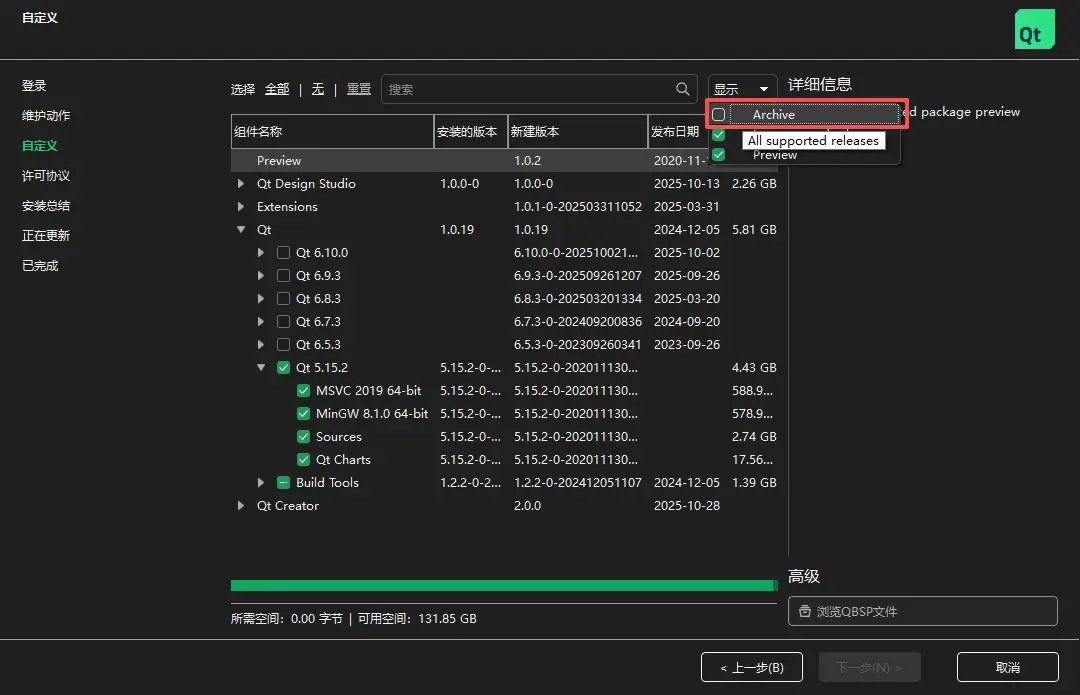Select the Archive menu entry
Viewport: 1080px width, 695px height.
pos(805,114)
